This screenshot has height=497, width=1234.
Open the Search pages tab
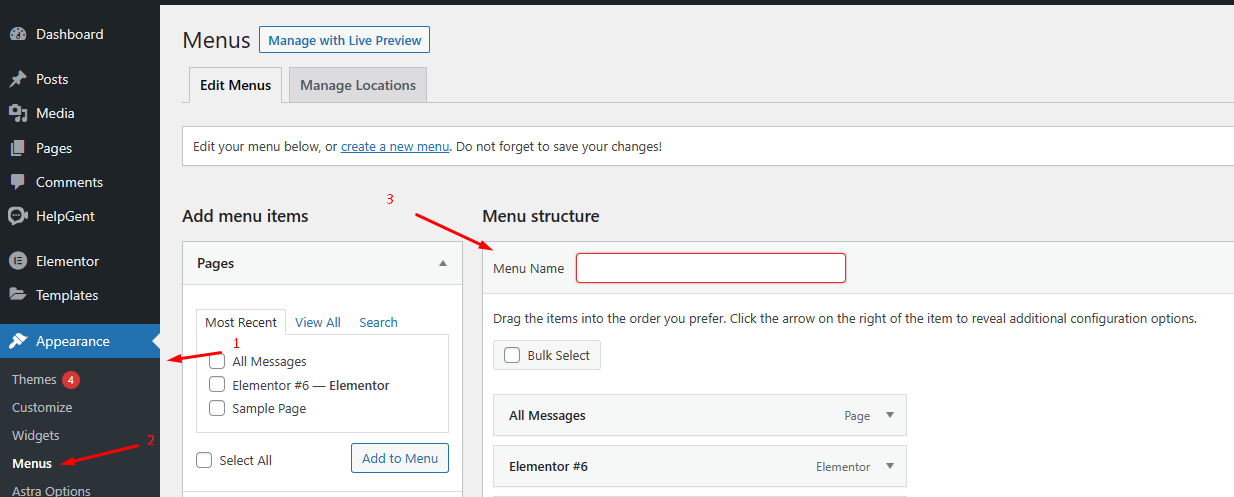click(378, 322)
